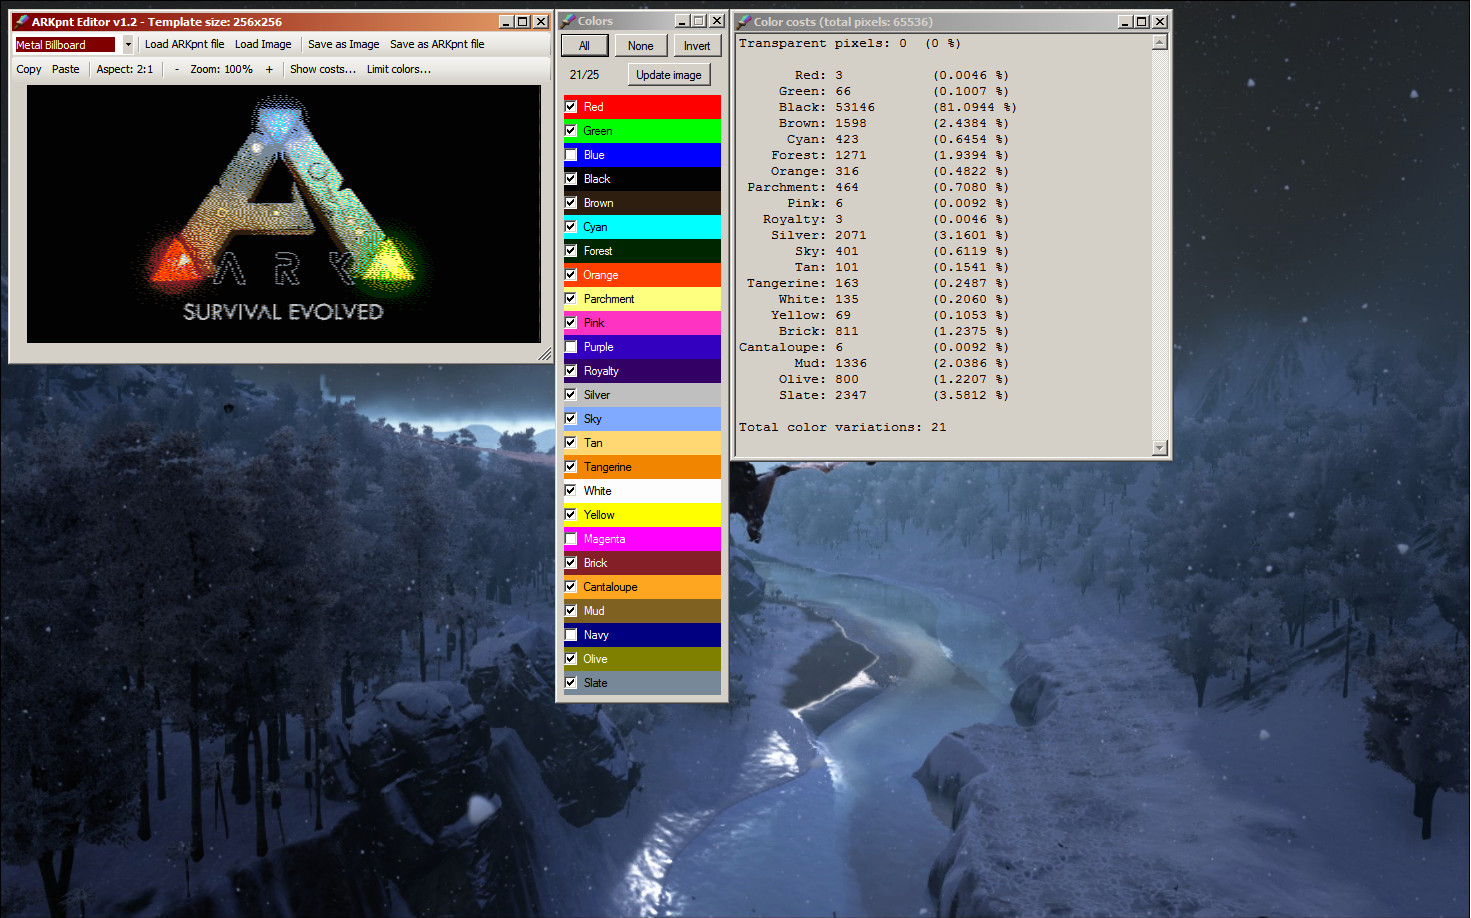
Task: Click the zoom in plus button
Action: point(269,69)
